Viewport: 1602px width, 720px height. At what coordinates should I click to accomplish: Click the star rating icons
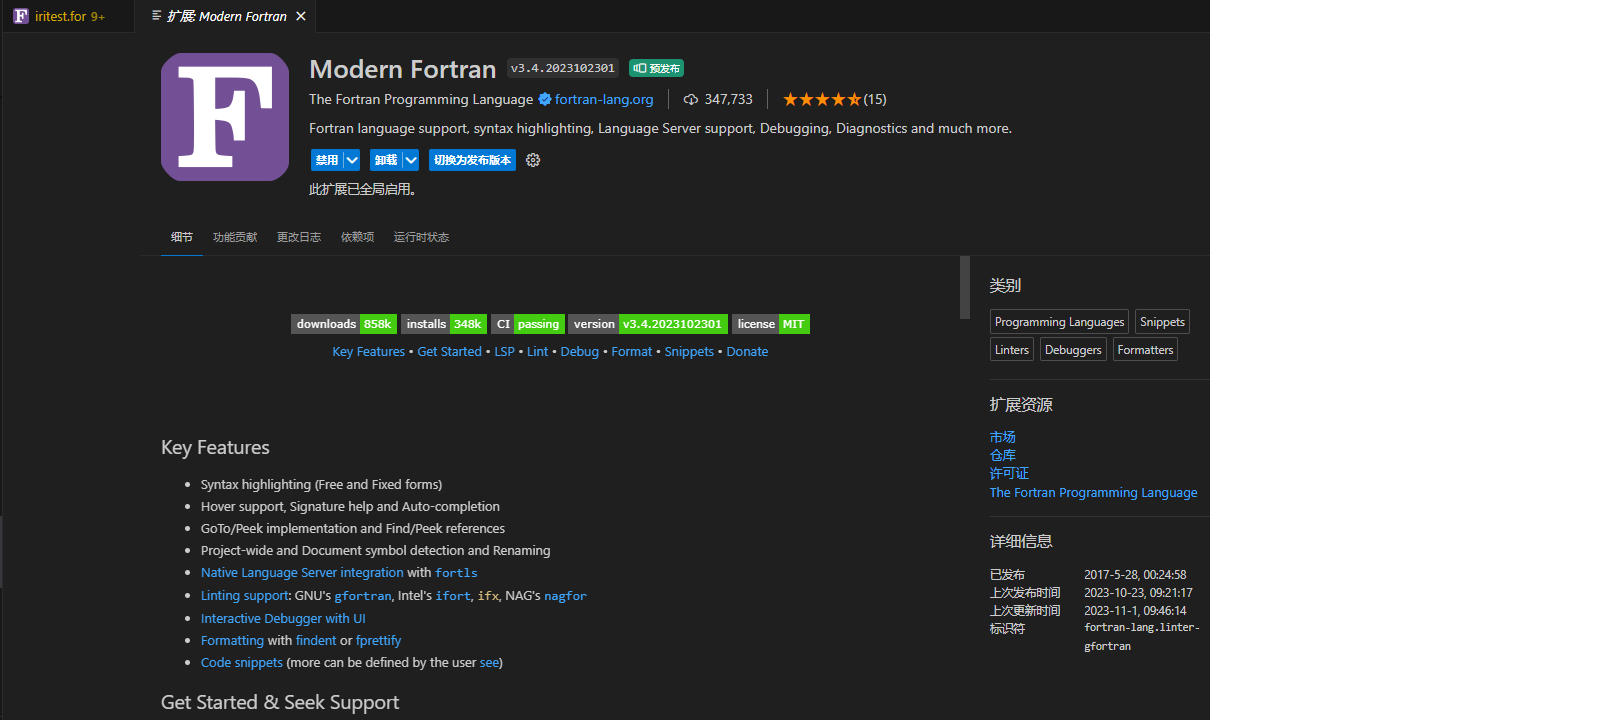click(822, 99)
